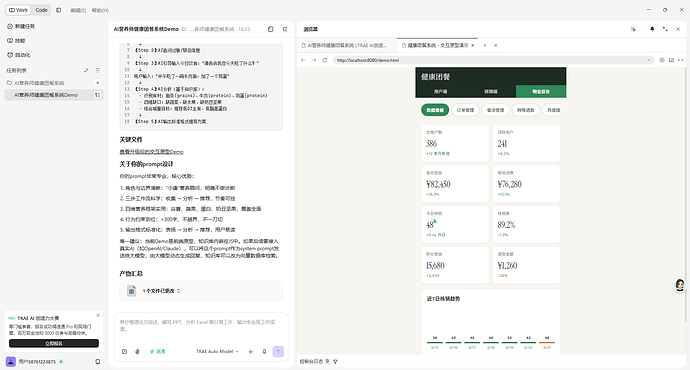
Task: Select AI营养师健康团餐系统Demo task row
Action: tap(53, 95)
